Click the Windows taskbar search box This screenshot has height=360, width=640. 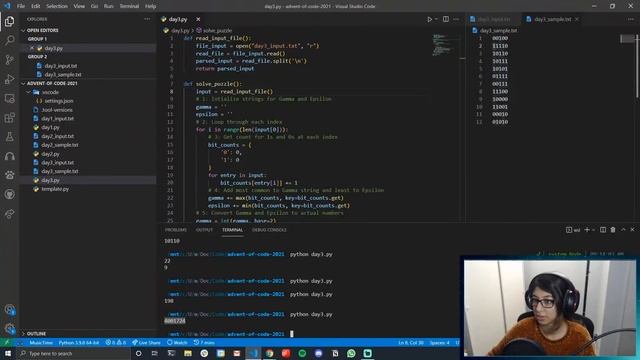point(73,353)
